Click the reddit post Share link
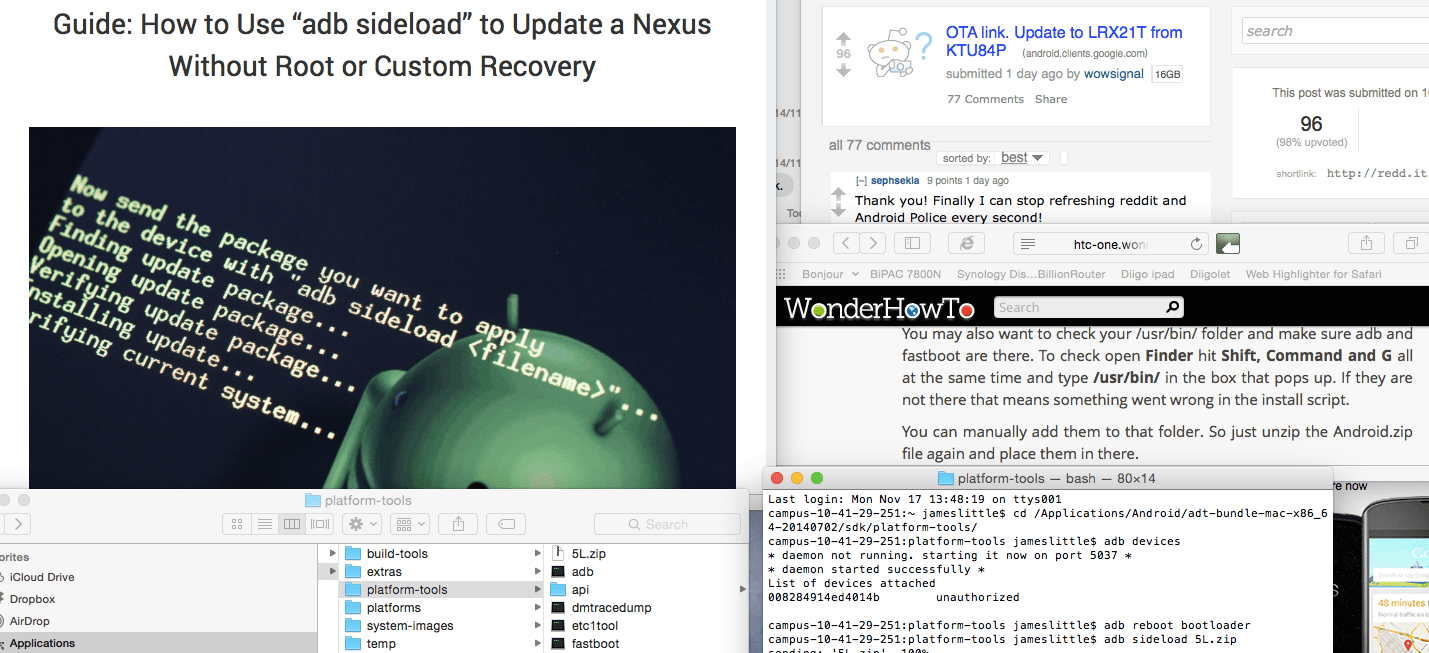This screenshot has width=1429, height=653. coord(1051,99)
